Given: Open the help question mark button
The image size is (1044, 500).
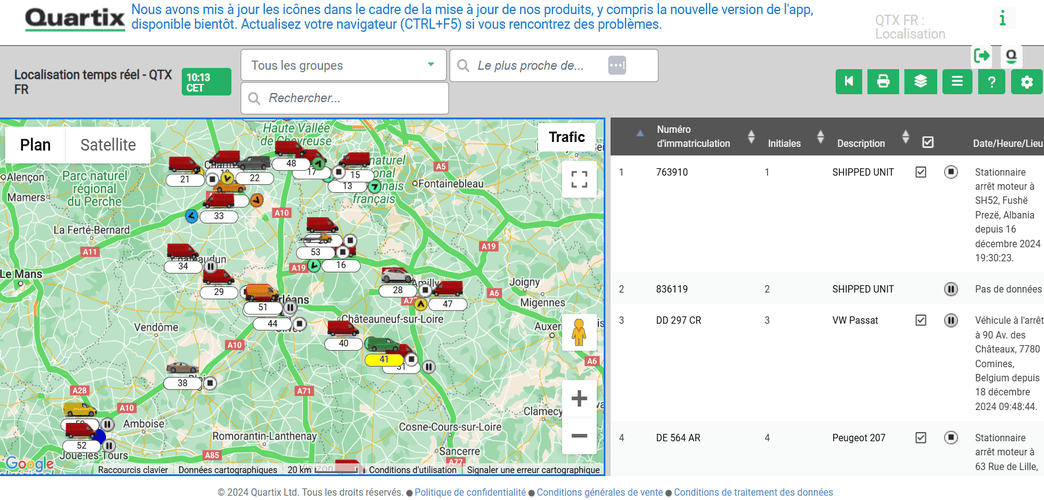Looking at the screenshot, I should 990,82.
